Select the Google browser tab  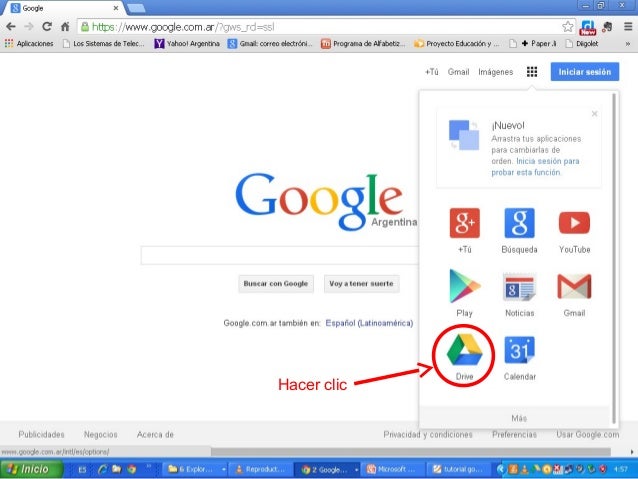click(63, 8)
